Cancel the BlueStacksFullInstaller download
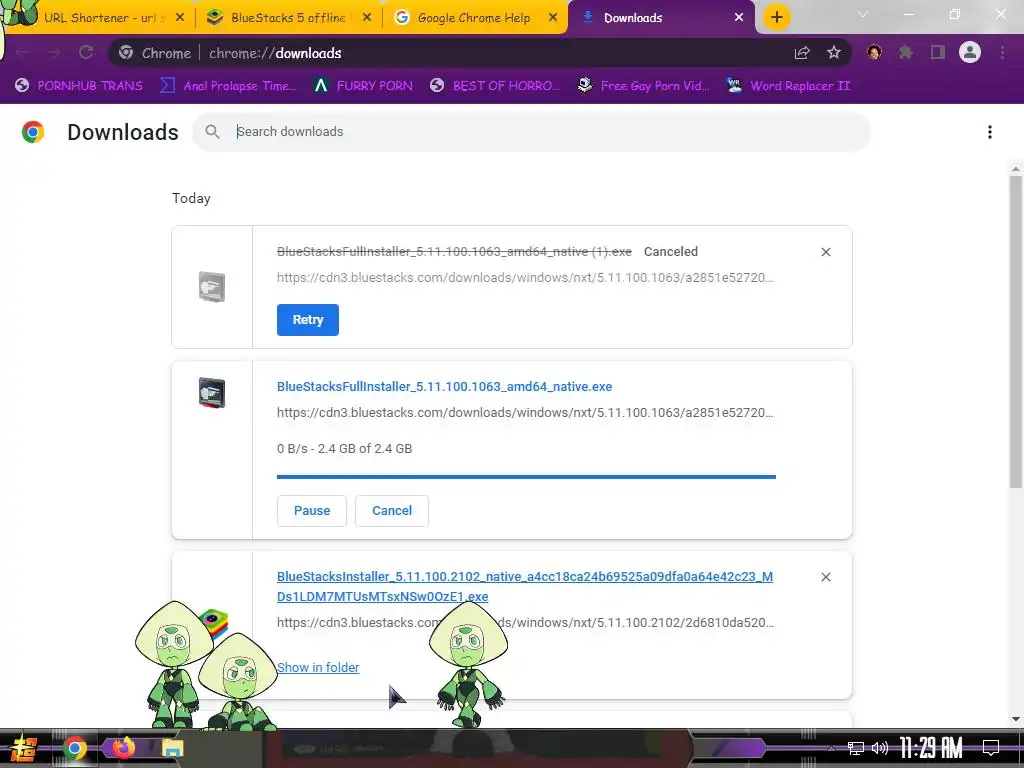 (x=392, y=511)
